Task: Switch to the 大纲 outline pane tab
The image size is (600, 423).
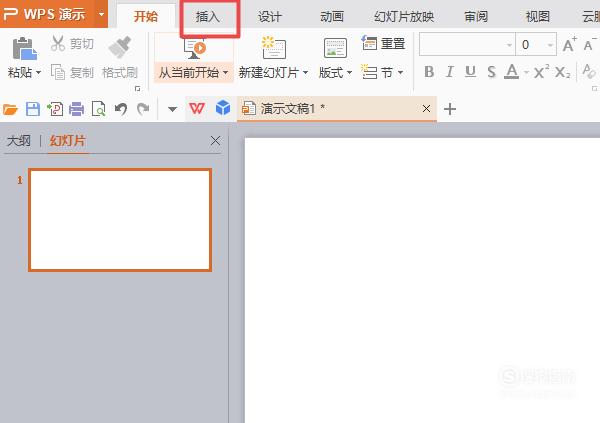Action: pos(19,141)
